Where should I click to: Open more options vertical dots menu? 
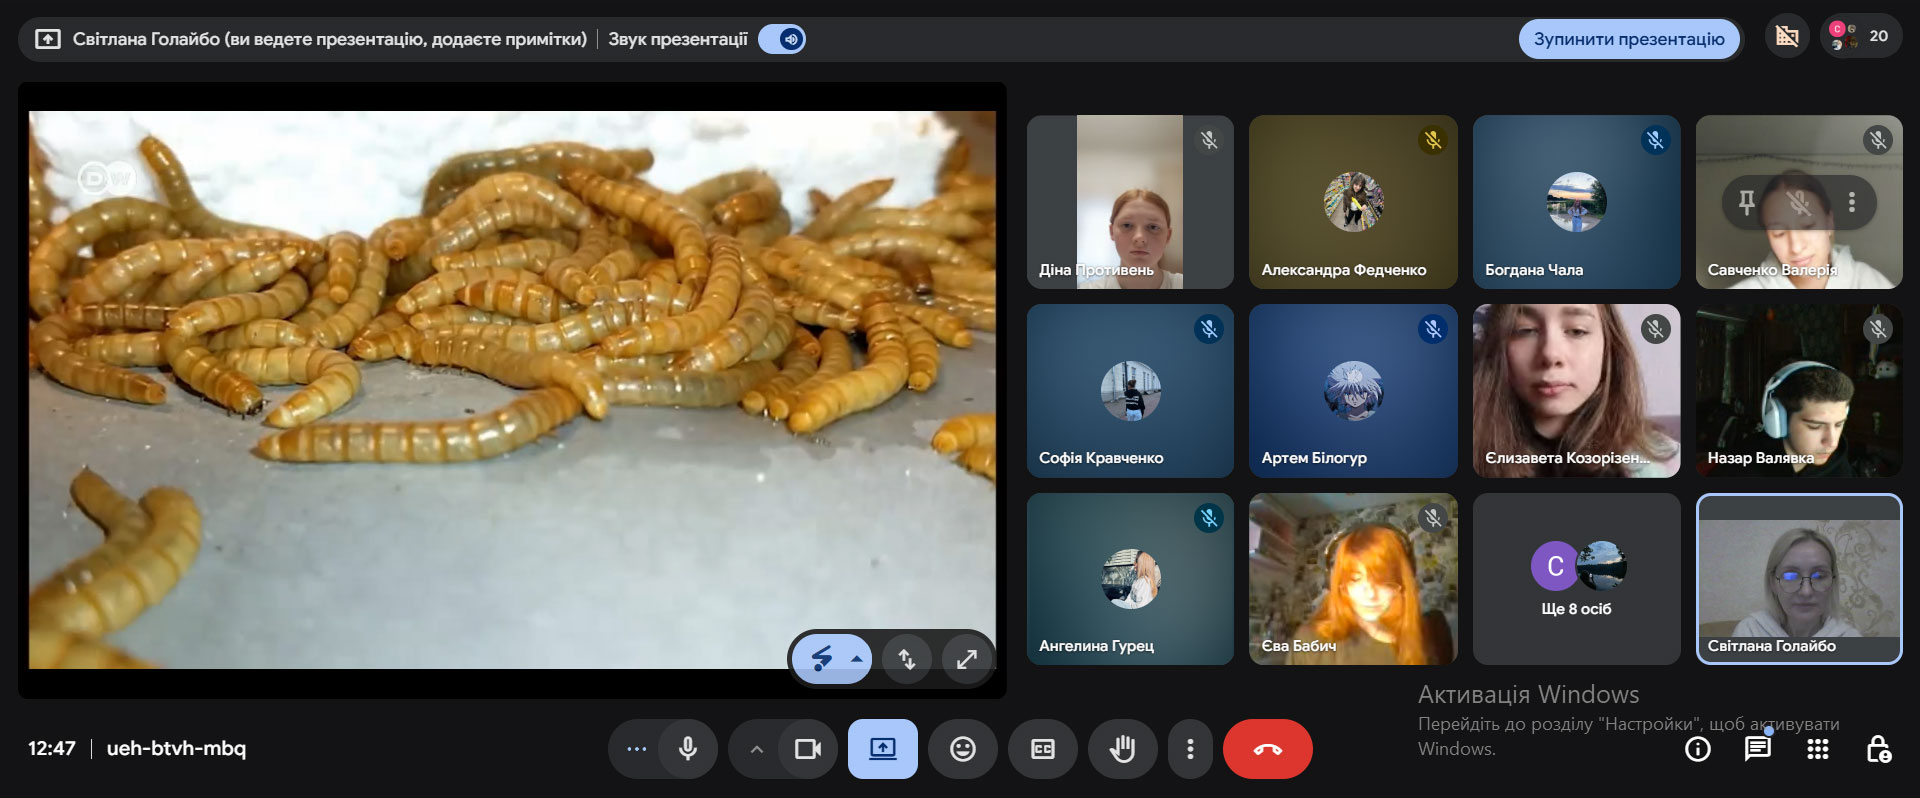1190,749
